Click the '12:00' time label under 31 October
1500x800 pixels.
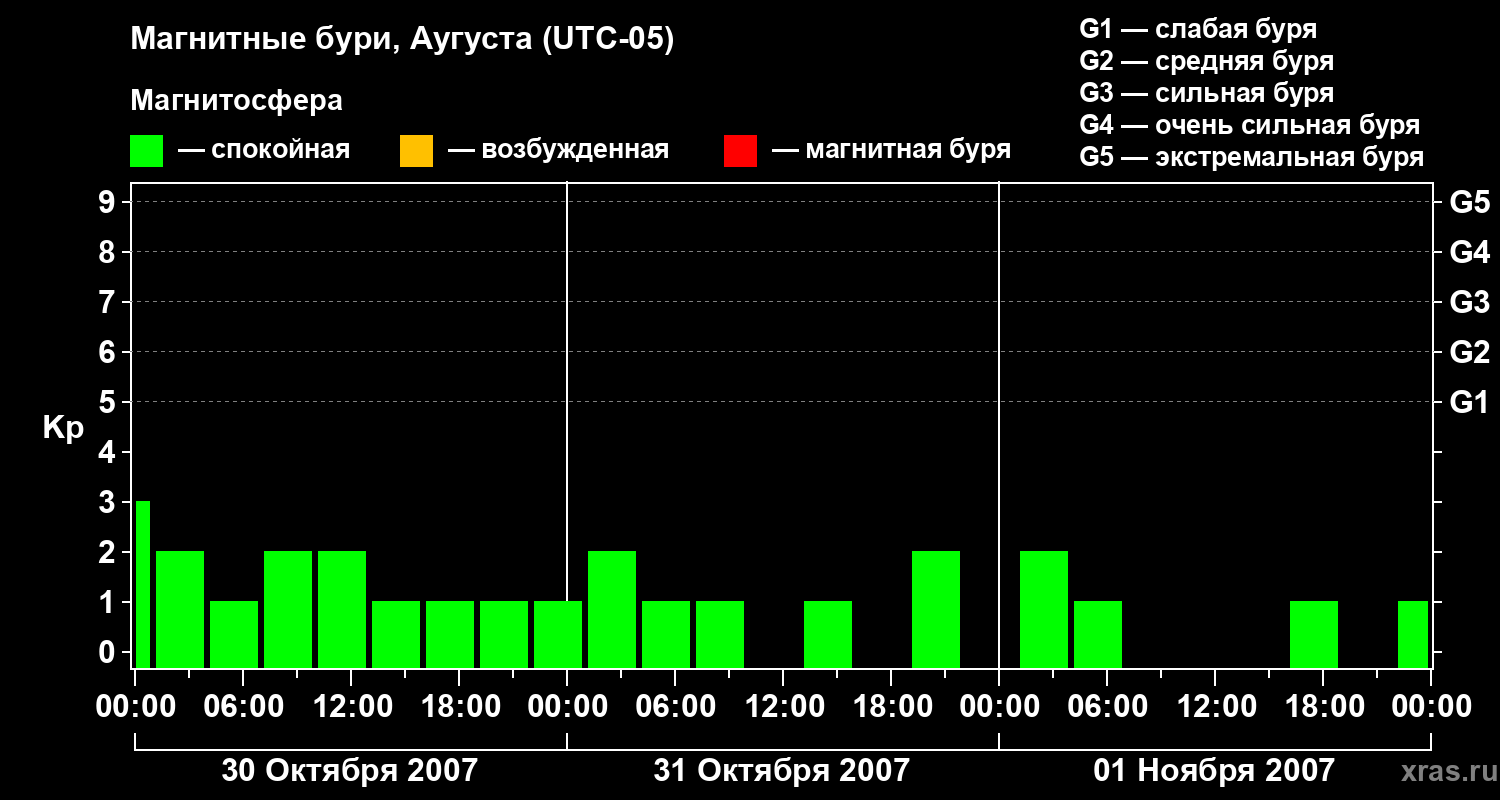coord(783,707)
